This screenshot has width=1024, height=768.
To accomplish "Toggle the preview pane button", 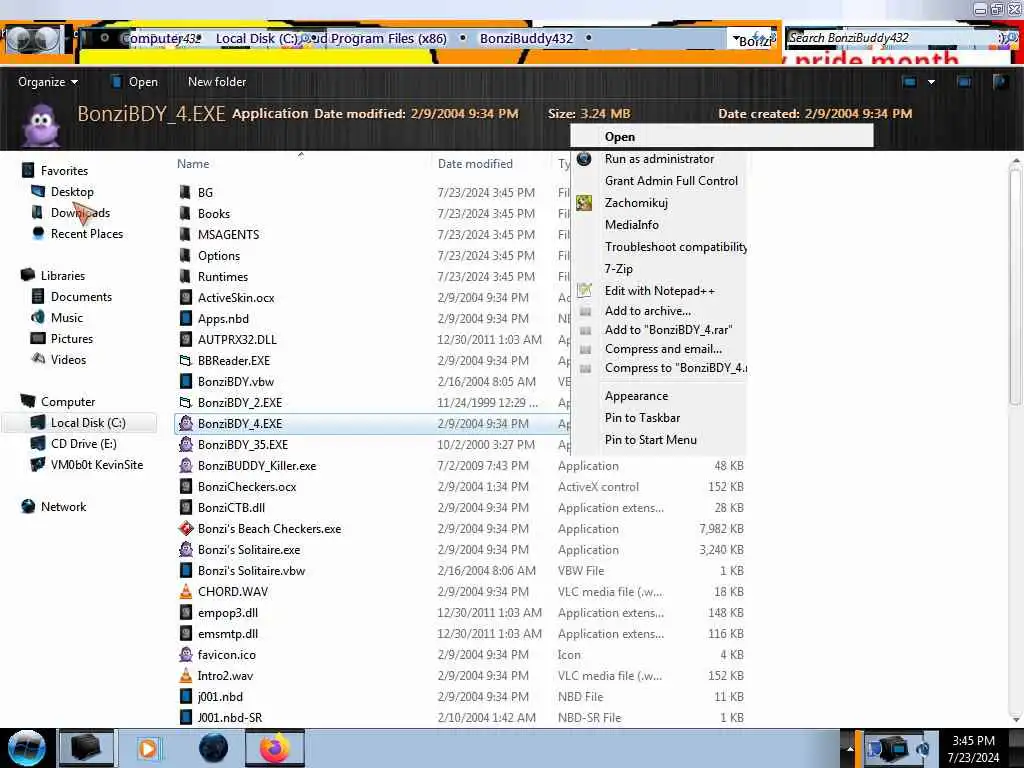I will [x=964, y=82].
